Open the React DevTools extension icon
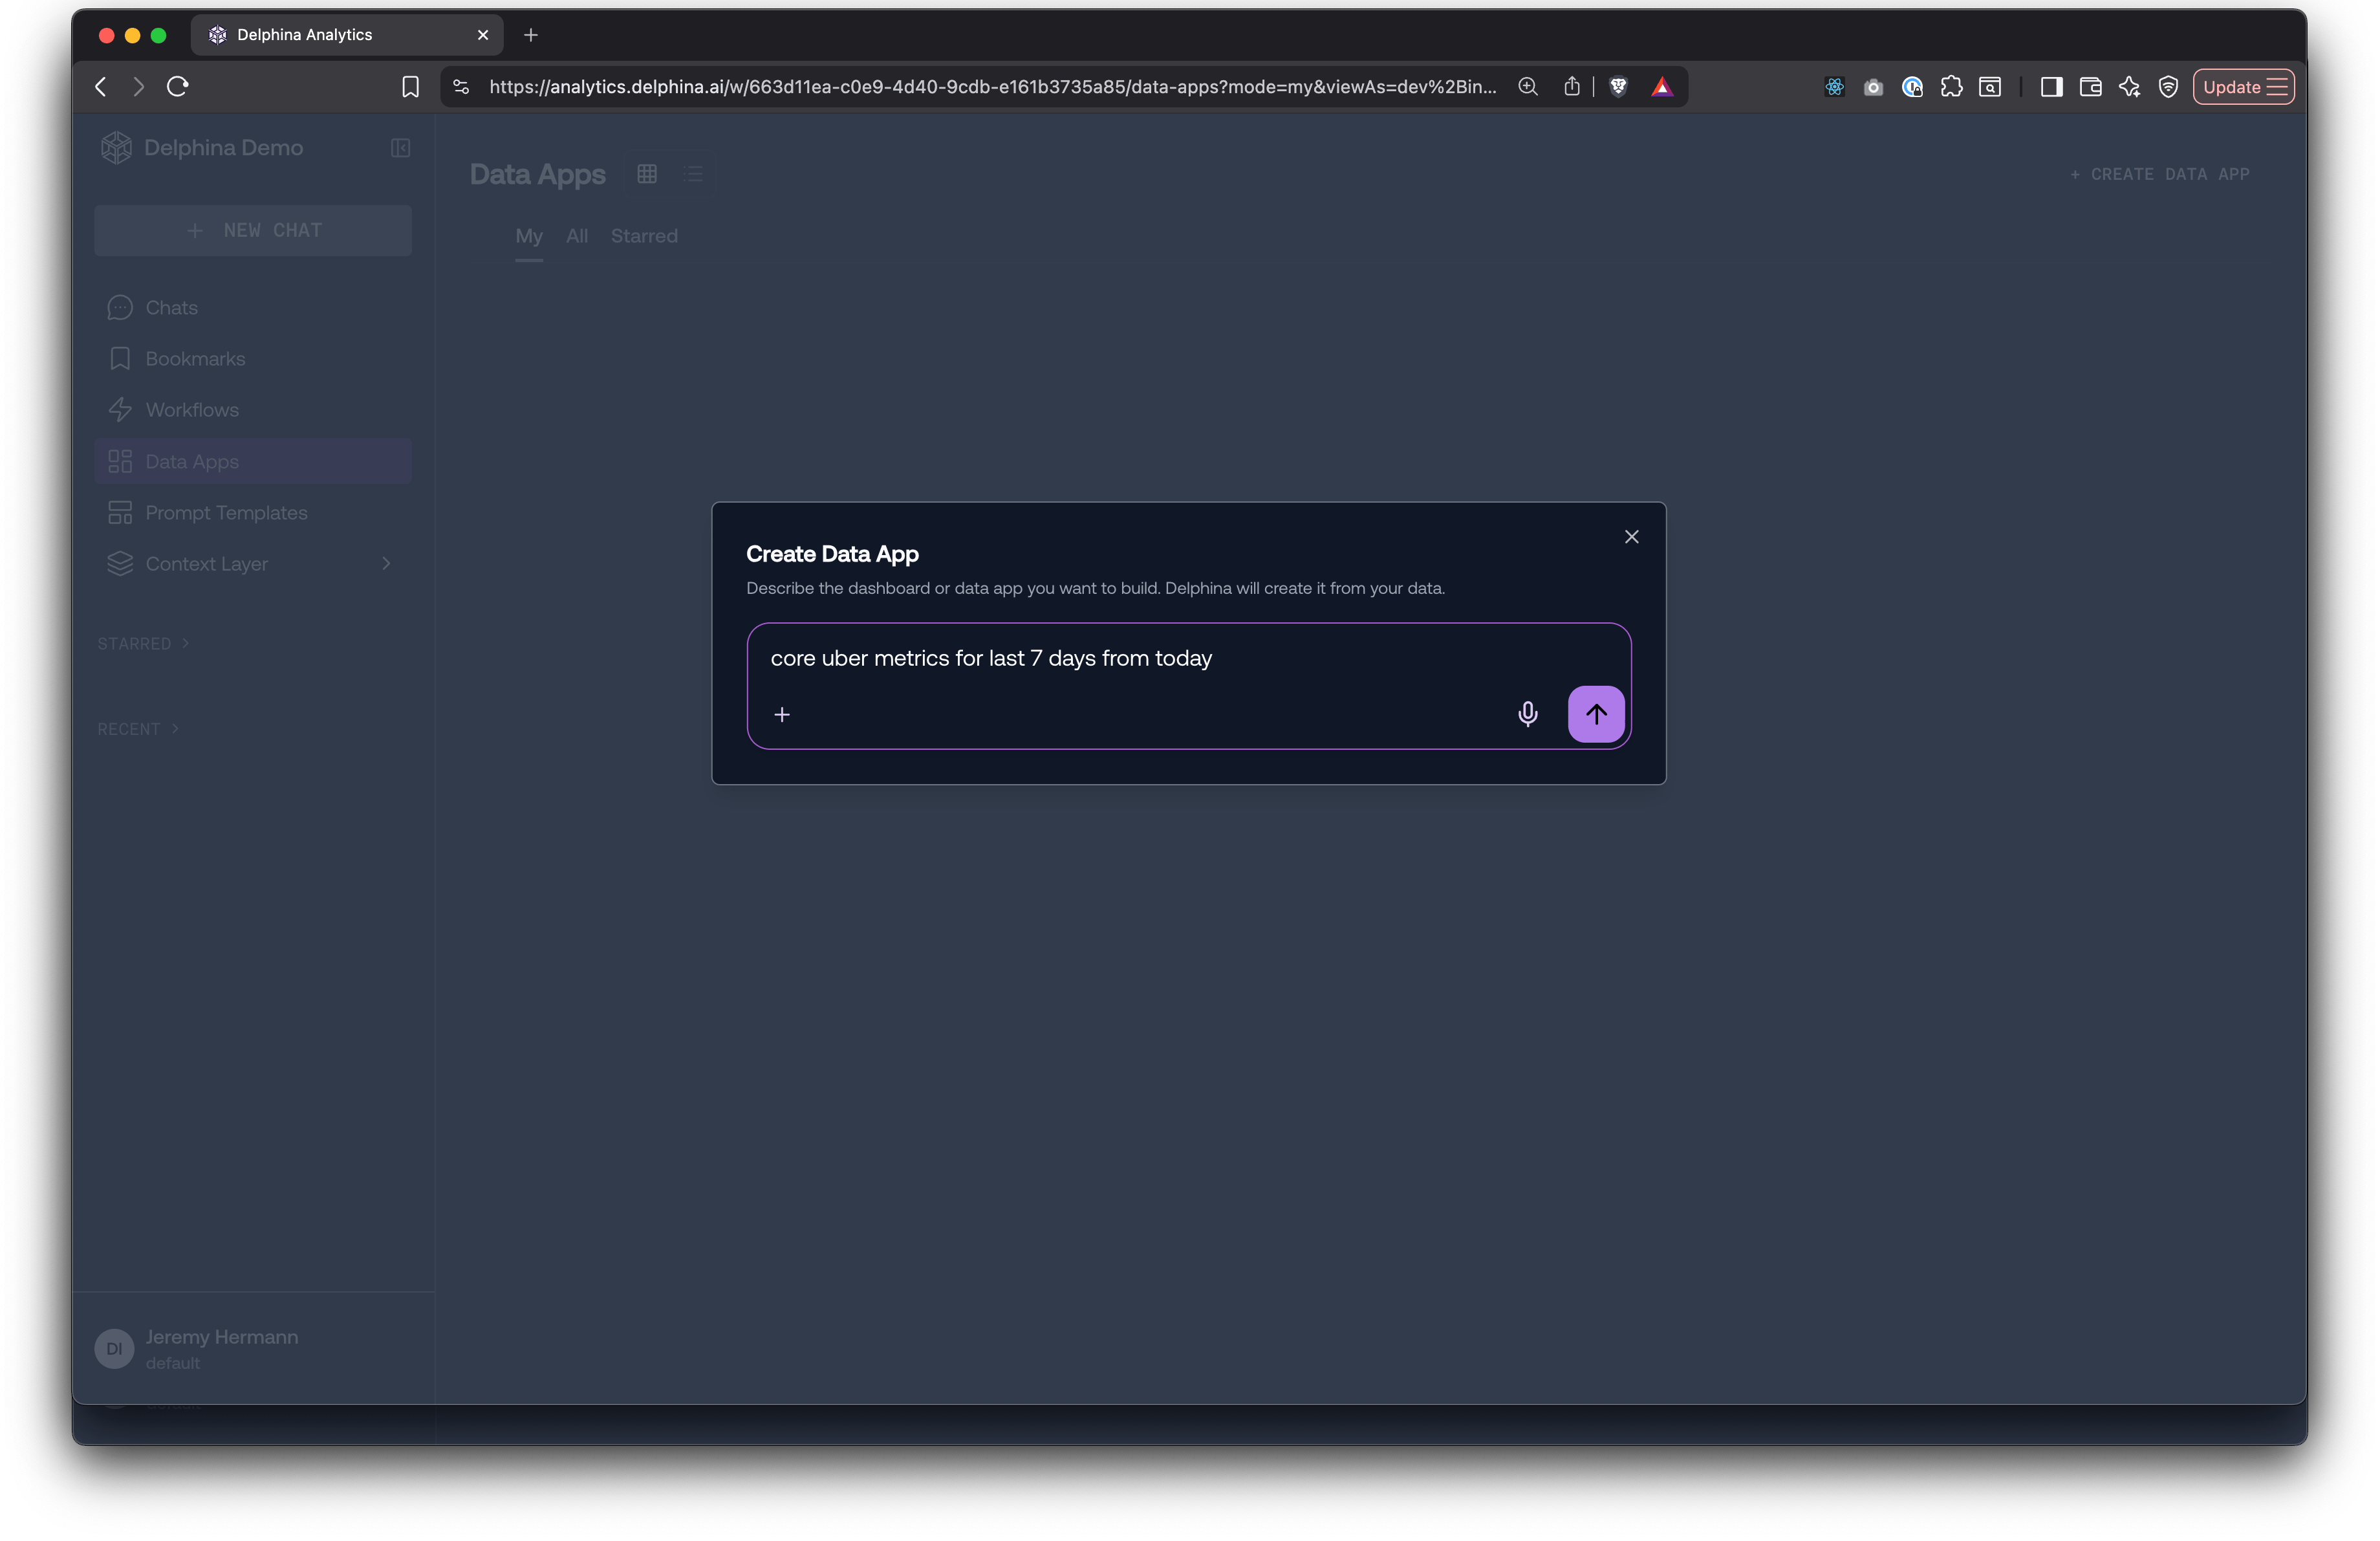 pos(1834,87)
